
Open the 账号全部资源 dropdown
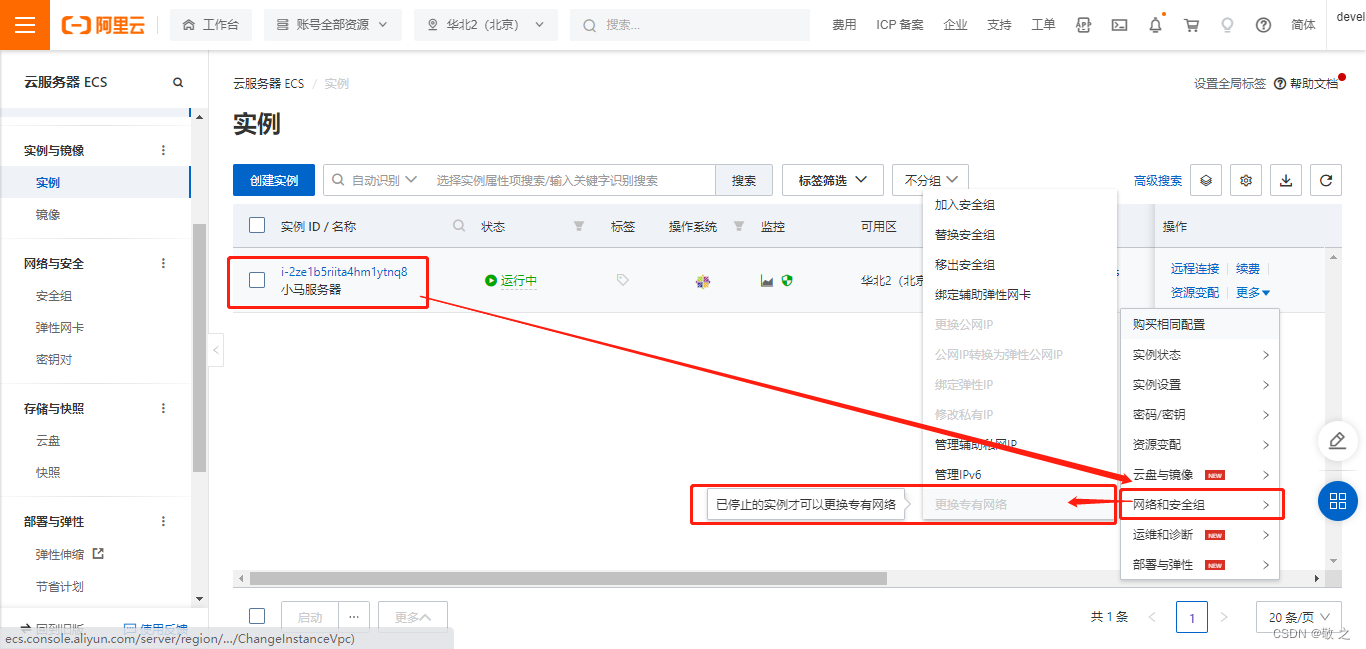coord(333,25)
